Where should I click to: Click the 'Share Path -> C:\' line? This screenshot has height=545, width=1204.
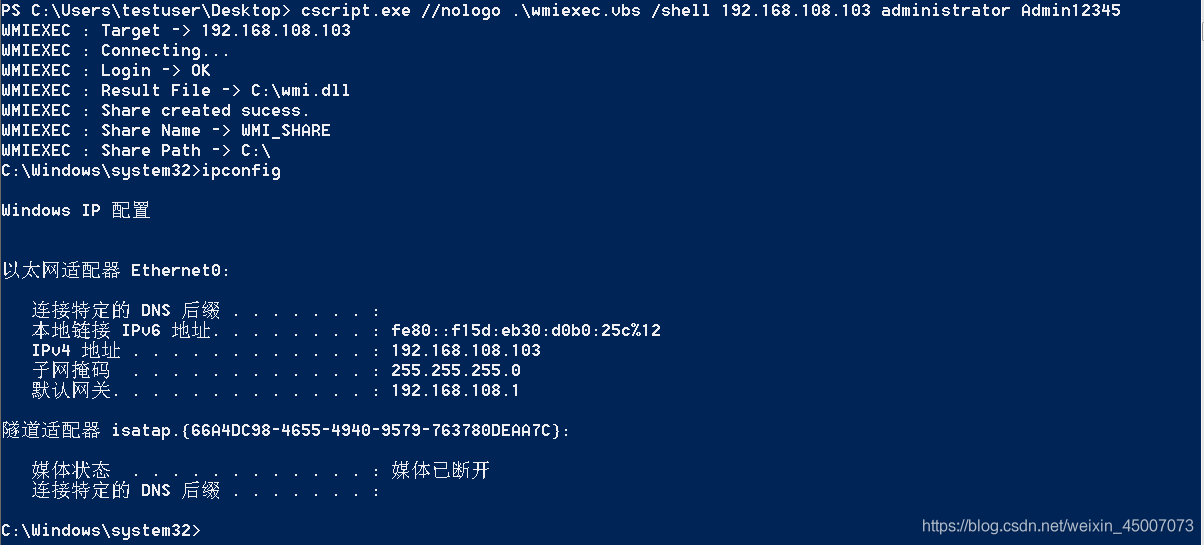(x=136, y=150)
